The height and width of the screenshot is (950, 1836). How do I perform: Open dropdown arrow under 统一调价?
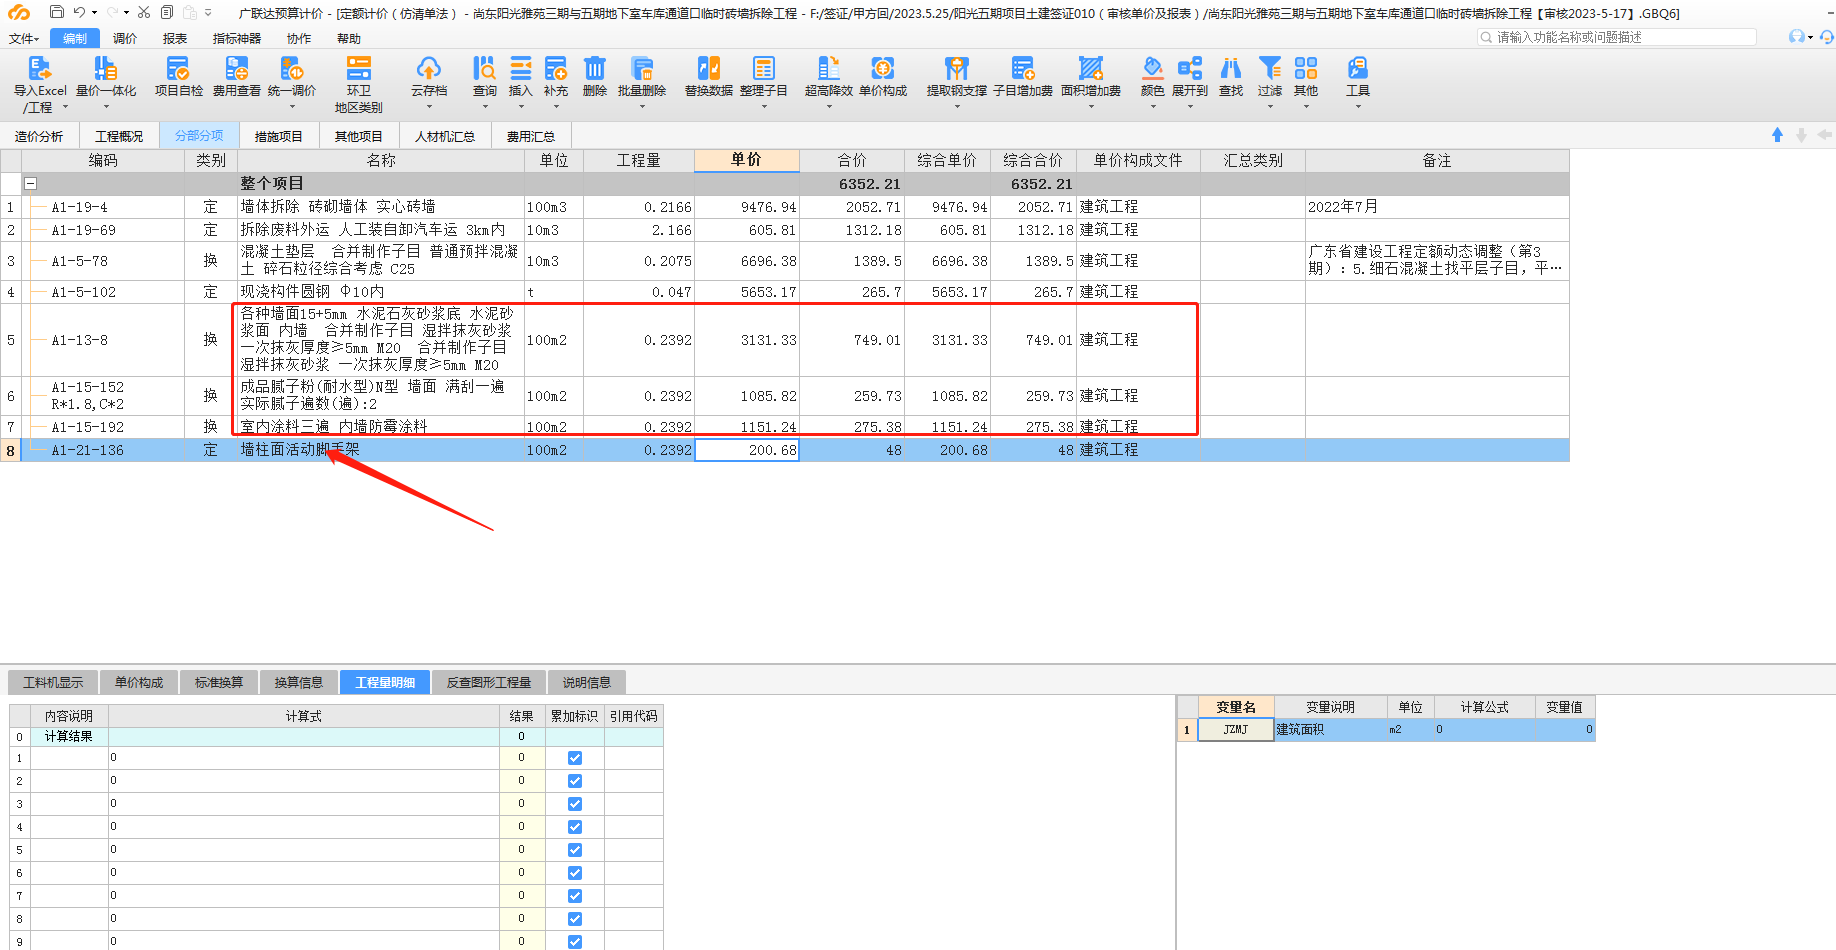point(292,106)
